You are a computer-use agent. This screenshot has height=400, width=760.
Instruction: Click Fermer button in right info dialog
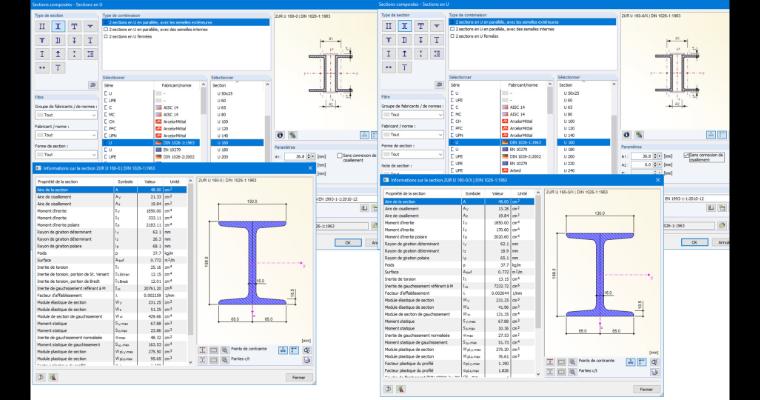[646, 389]
